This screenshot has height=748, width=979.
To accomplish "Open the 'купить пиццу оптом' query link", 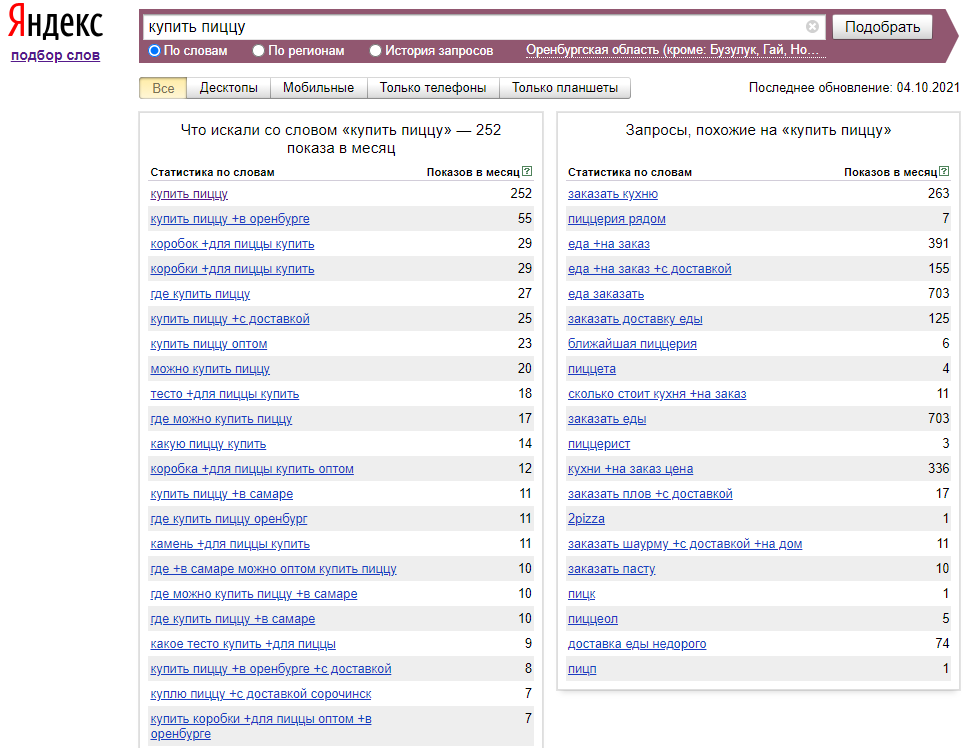I will coord(208,344).
